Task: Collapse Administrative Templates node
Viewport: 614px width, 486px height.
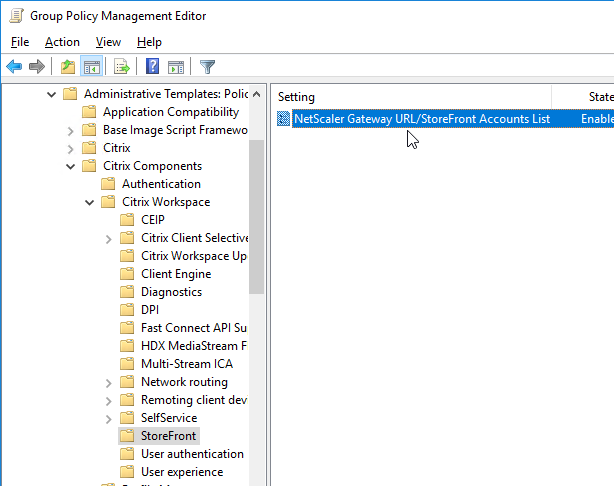Action: pos(51,94)
